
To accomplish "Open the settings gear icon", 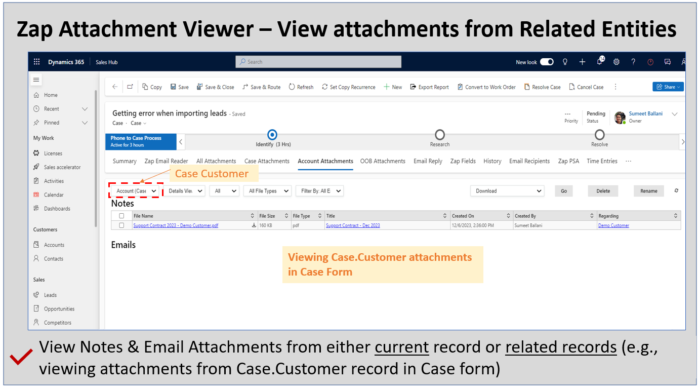I will (616, 62).
